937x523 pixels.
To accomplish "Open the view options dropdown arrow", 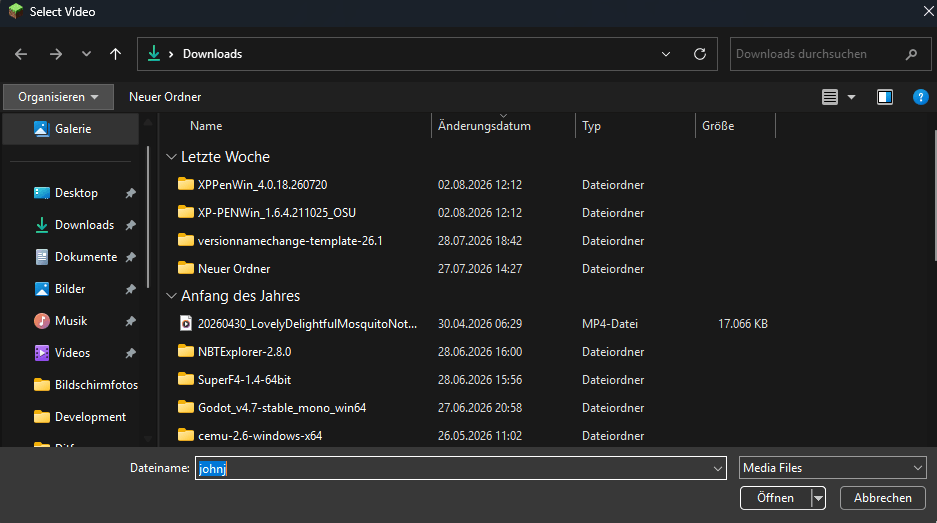I will point(852,97).
